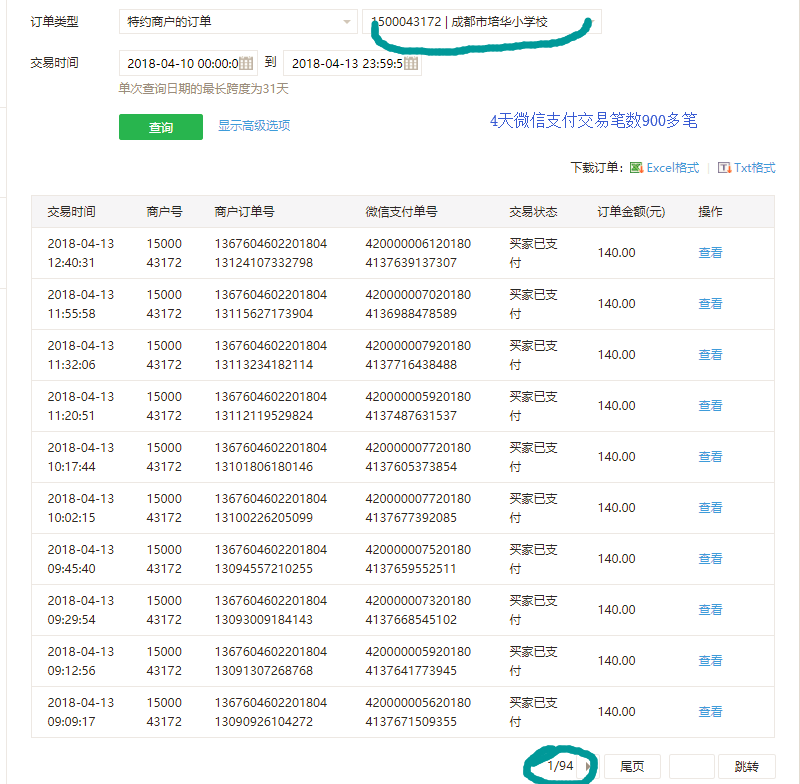Viewport: 800px width, 784px height.
Task: Select the 微信支付单号 column header
Action: [x=401, y=212]
